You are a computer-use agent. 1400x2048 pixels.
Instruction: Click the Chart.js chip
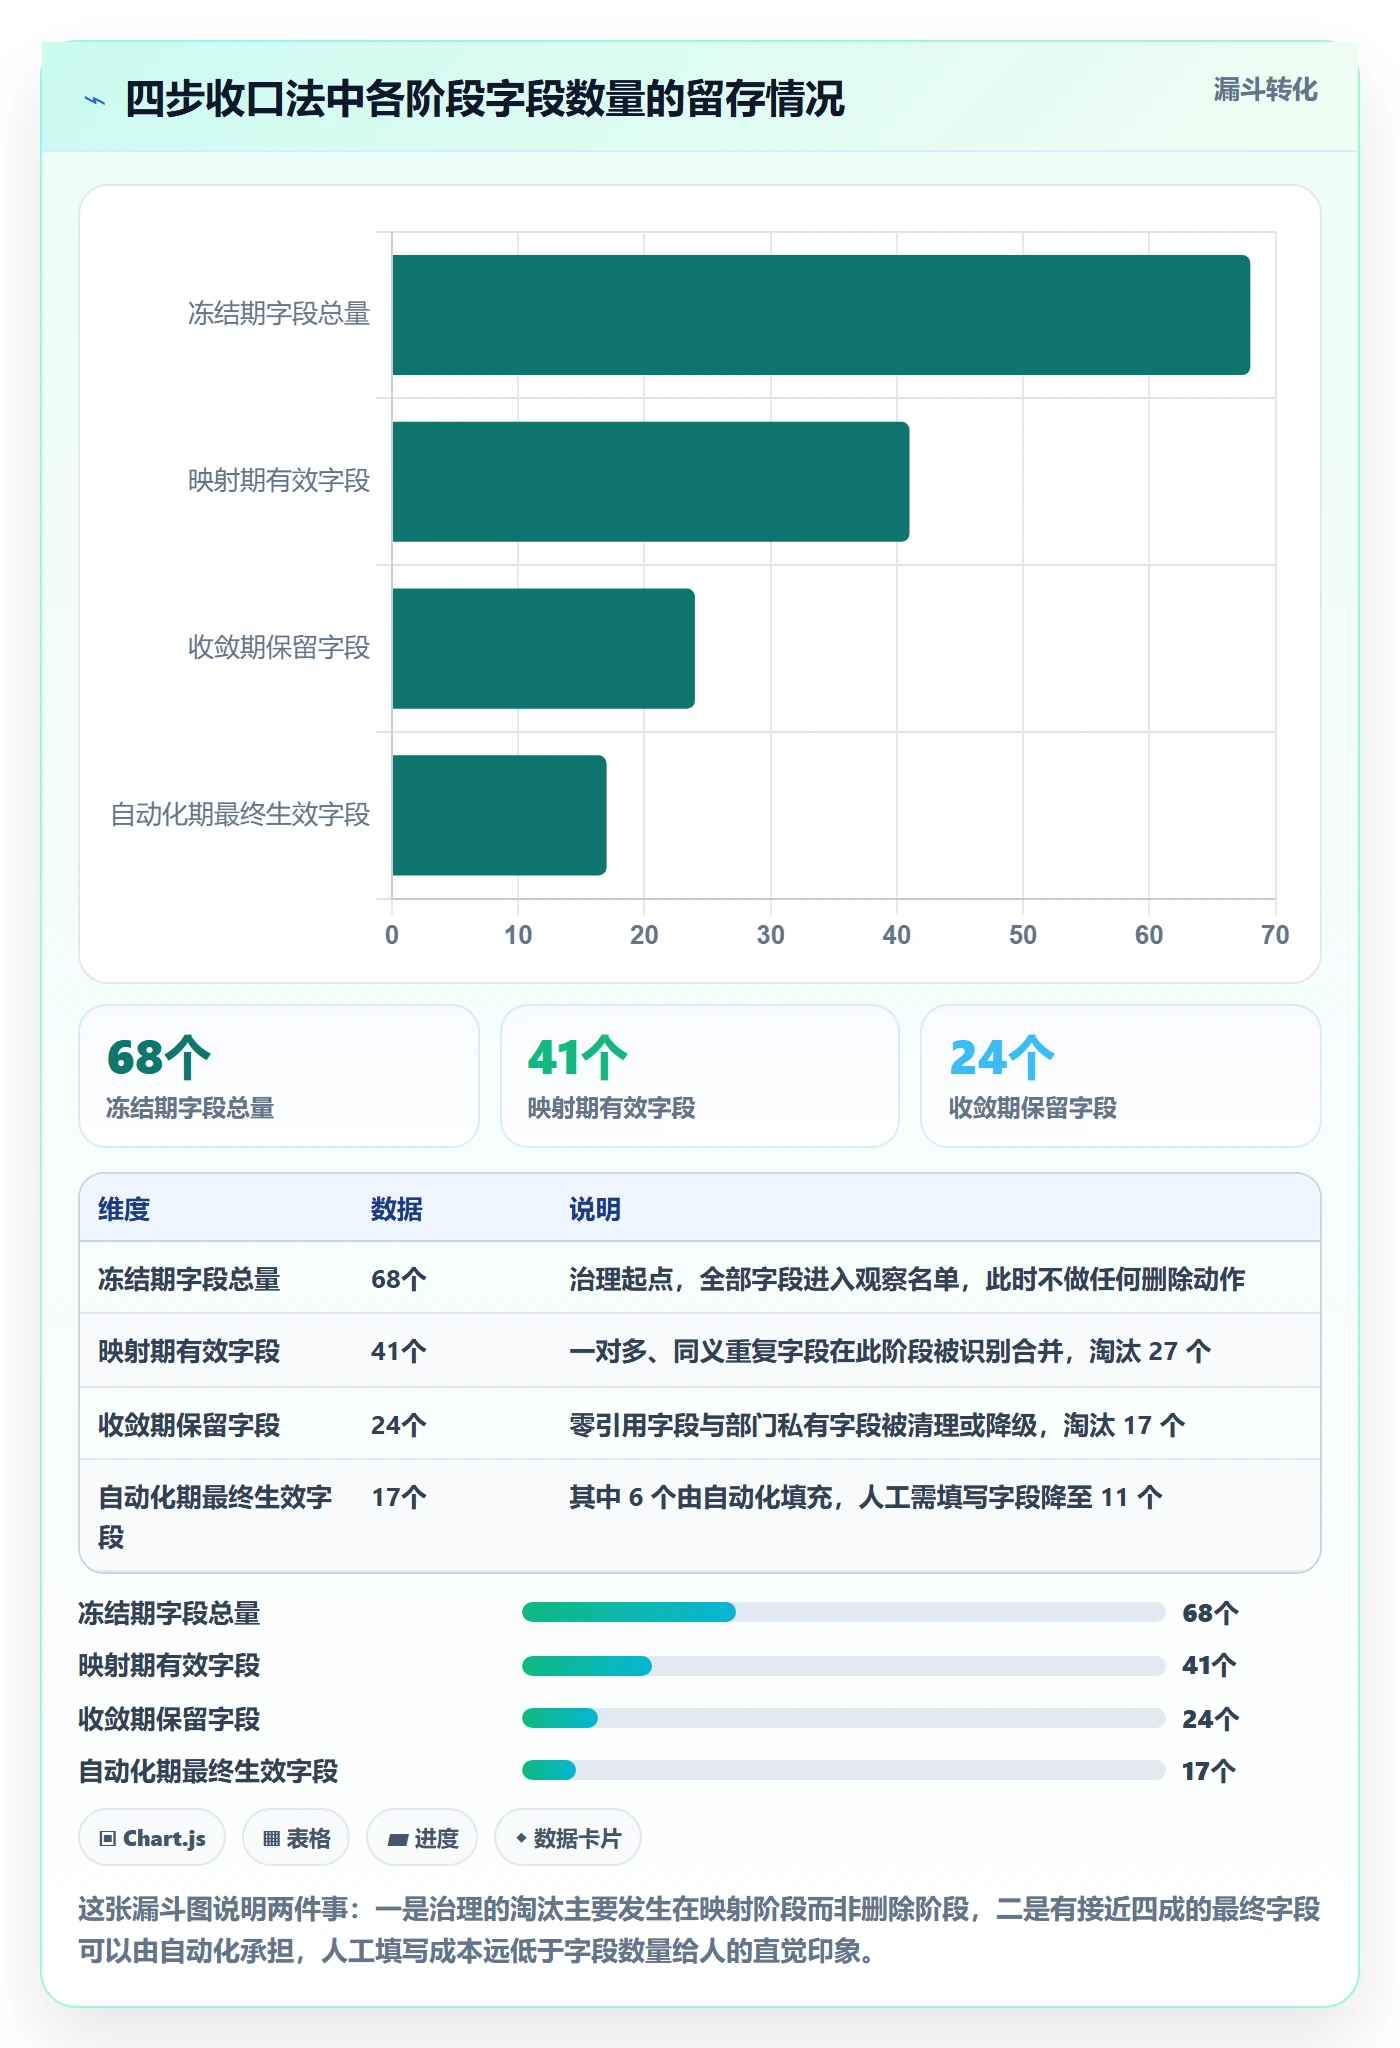[152, 1838]
